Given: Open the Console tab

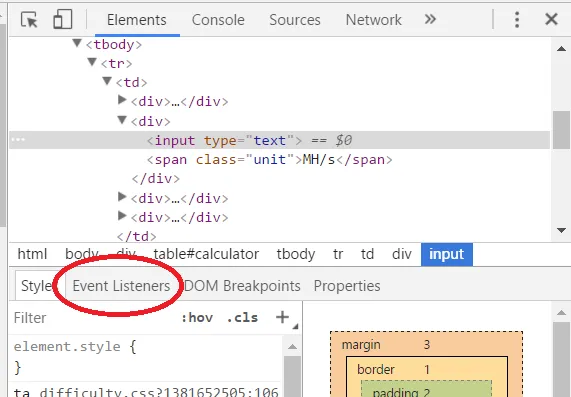Looking at the screenshot, I should pyautogui.click(x=218, y=20).
